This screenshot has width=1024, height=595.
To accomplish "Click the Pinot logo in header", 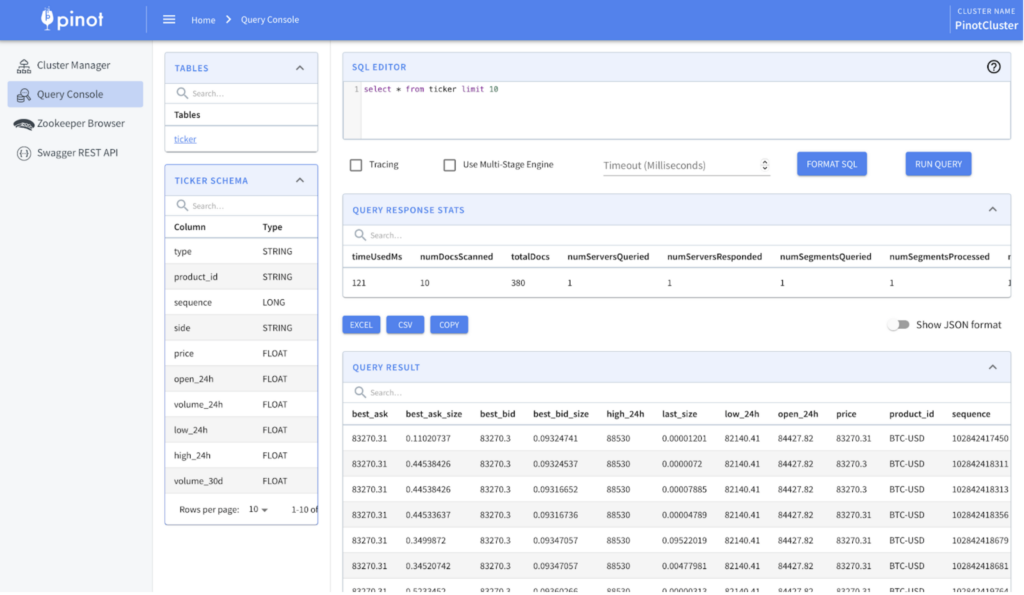I will coord(71,19).
